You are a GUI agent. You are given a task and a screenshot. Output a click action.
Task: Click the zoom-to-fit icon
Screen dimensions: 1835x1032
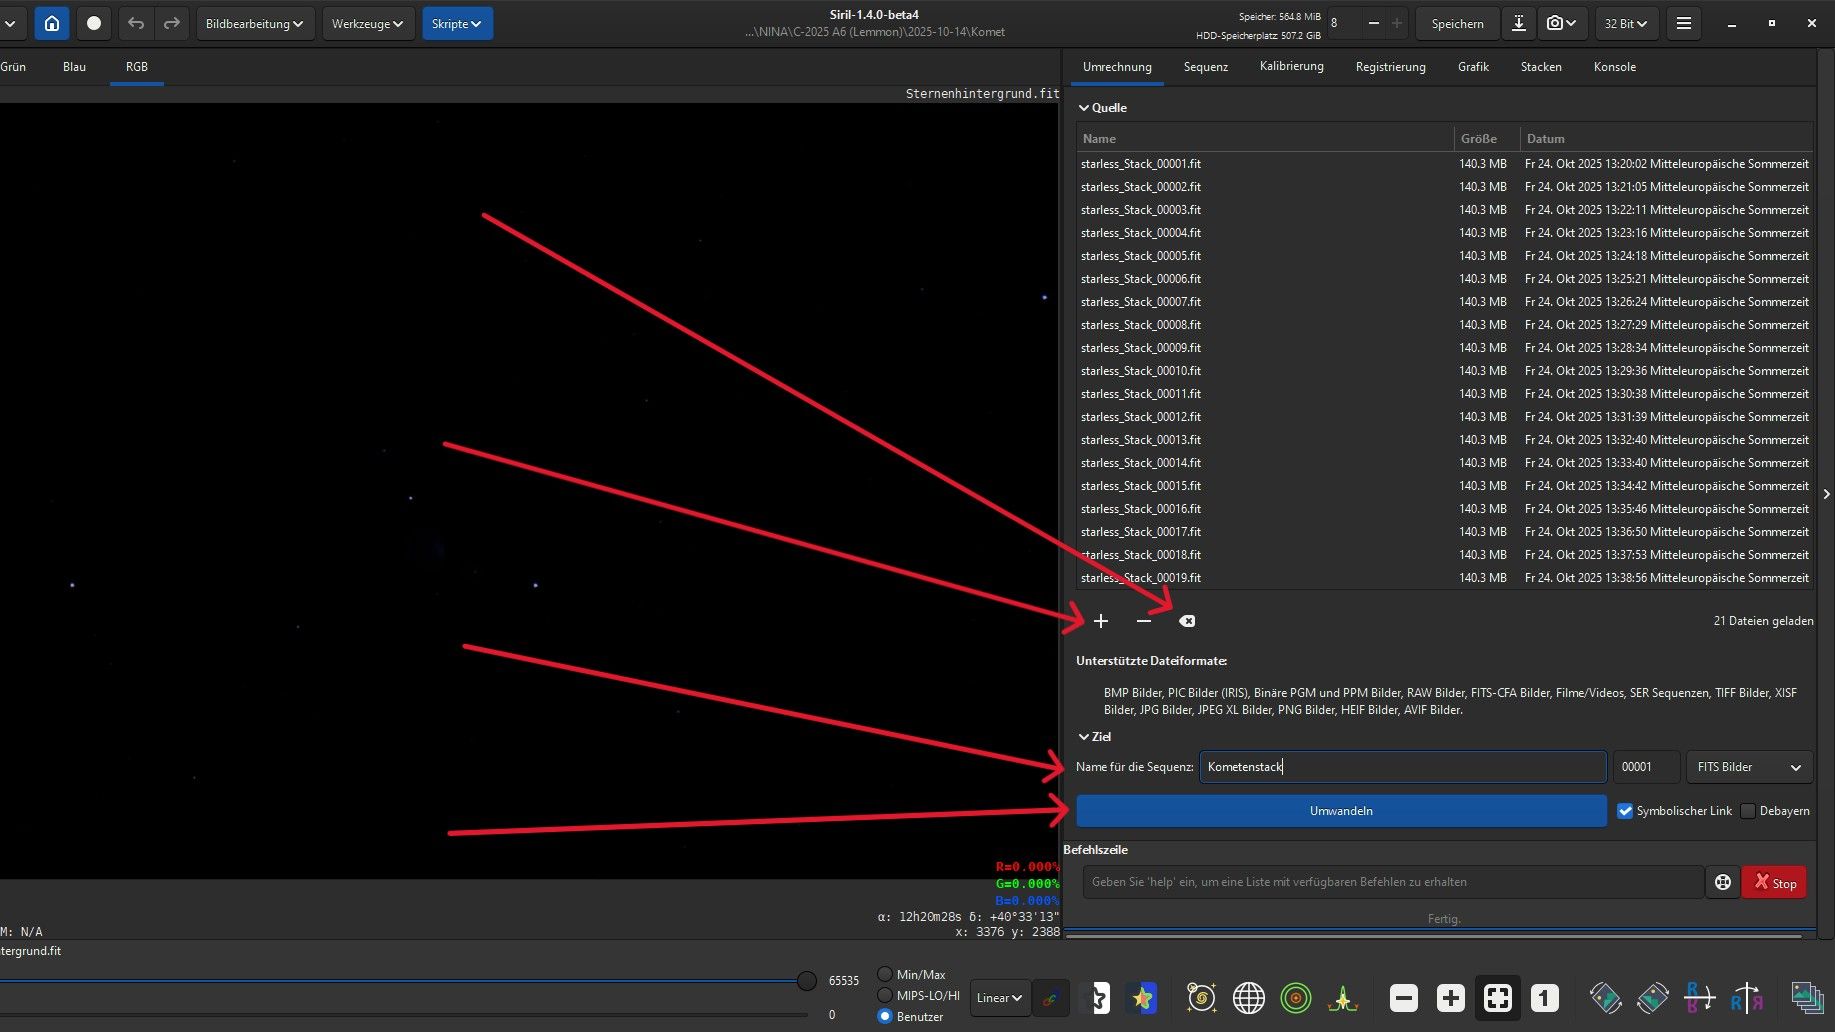pyautogui.click(x=1497, y=997)
